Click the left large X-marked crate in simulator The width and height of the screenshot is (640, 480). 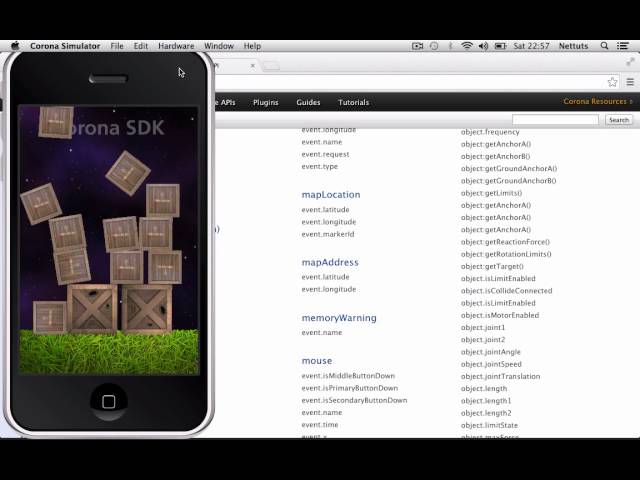click(x=92, y=309)
